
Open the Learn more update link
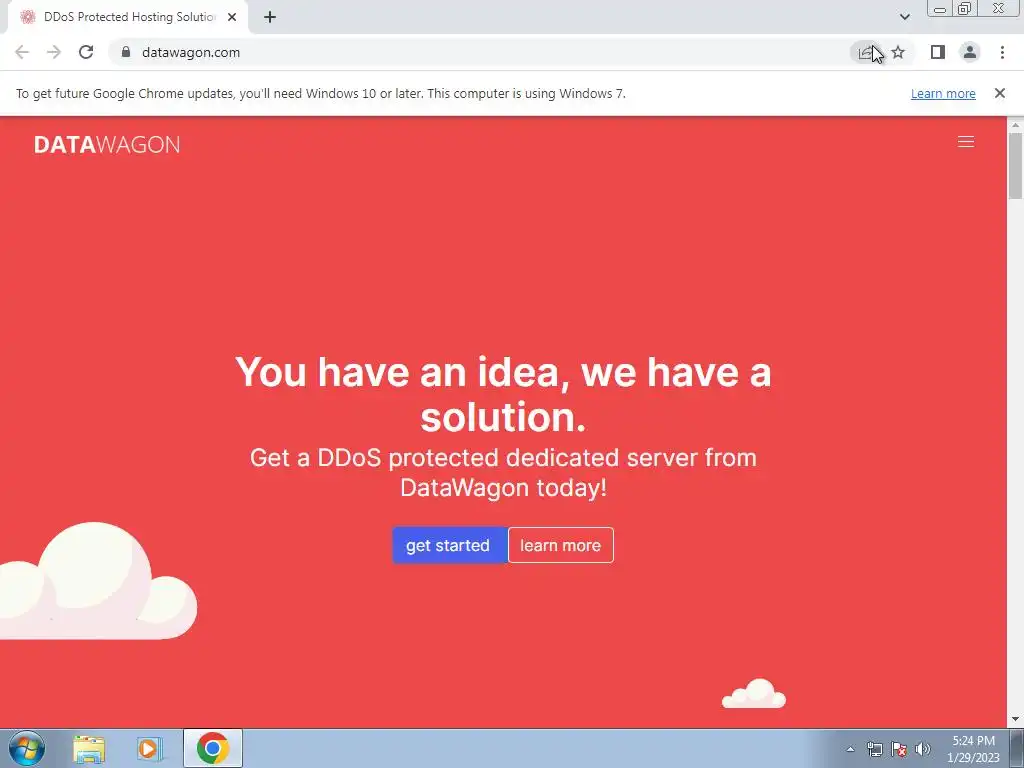[x=943, y=93]
